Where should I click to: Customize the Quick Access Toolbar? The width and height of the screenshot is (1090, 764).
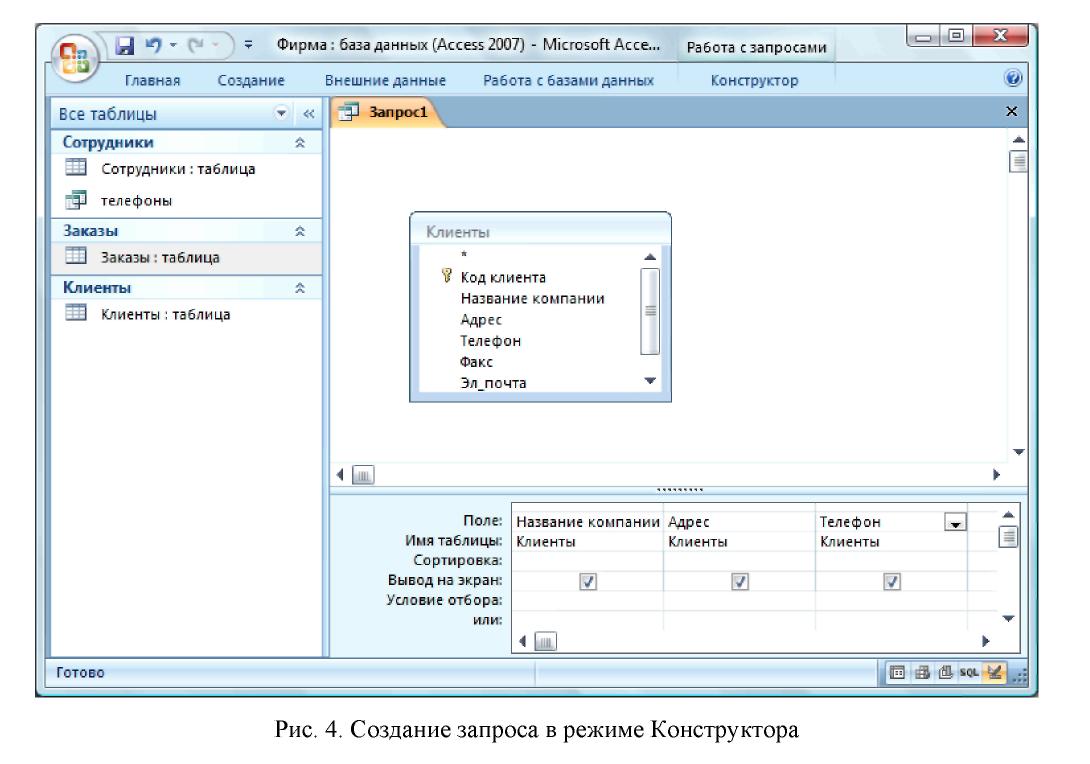(248, 45)
